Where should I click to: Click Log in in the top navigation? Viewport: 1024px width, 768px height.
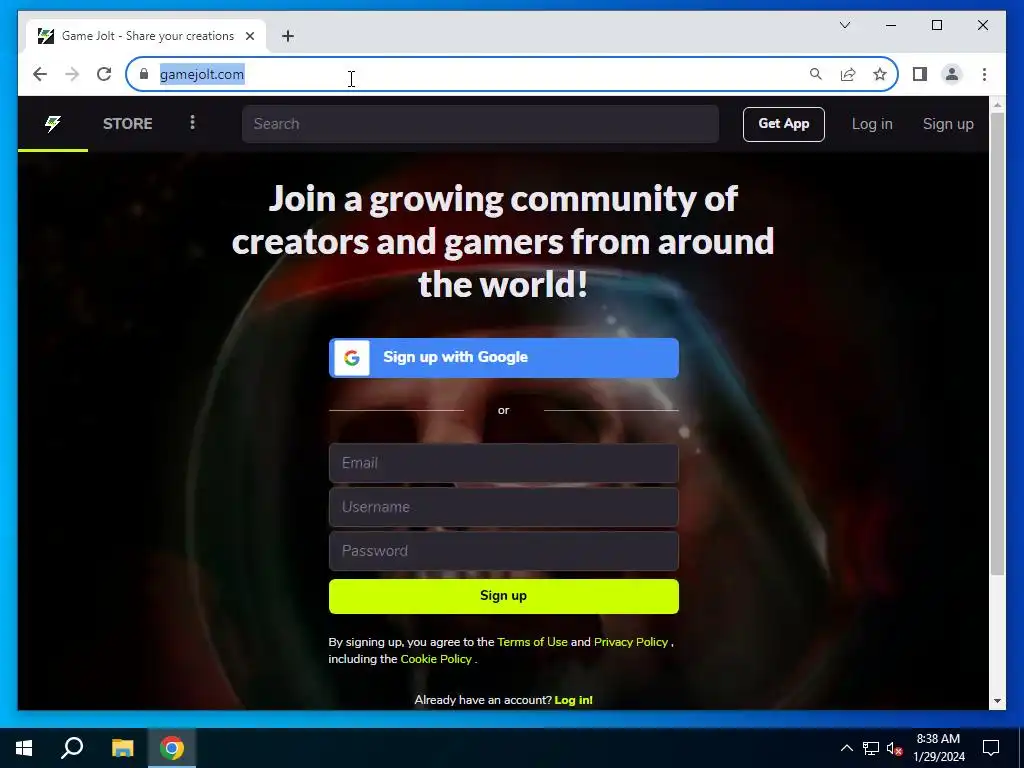coord(872,124)
